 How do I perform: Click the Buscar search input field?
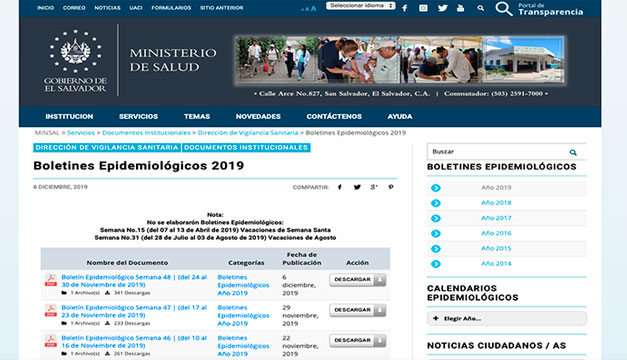pyautogui.click(x=498, y=152)
